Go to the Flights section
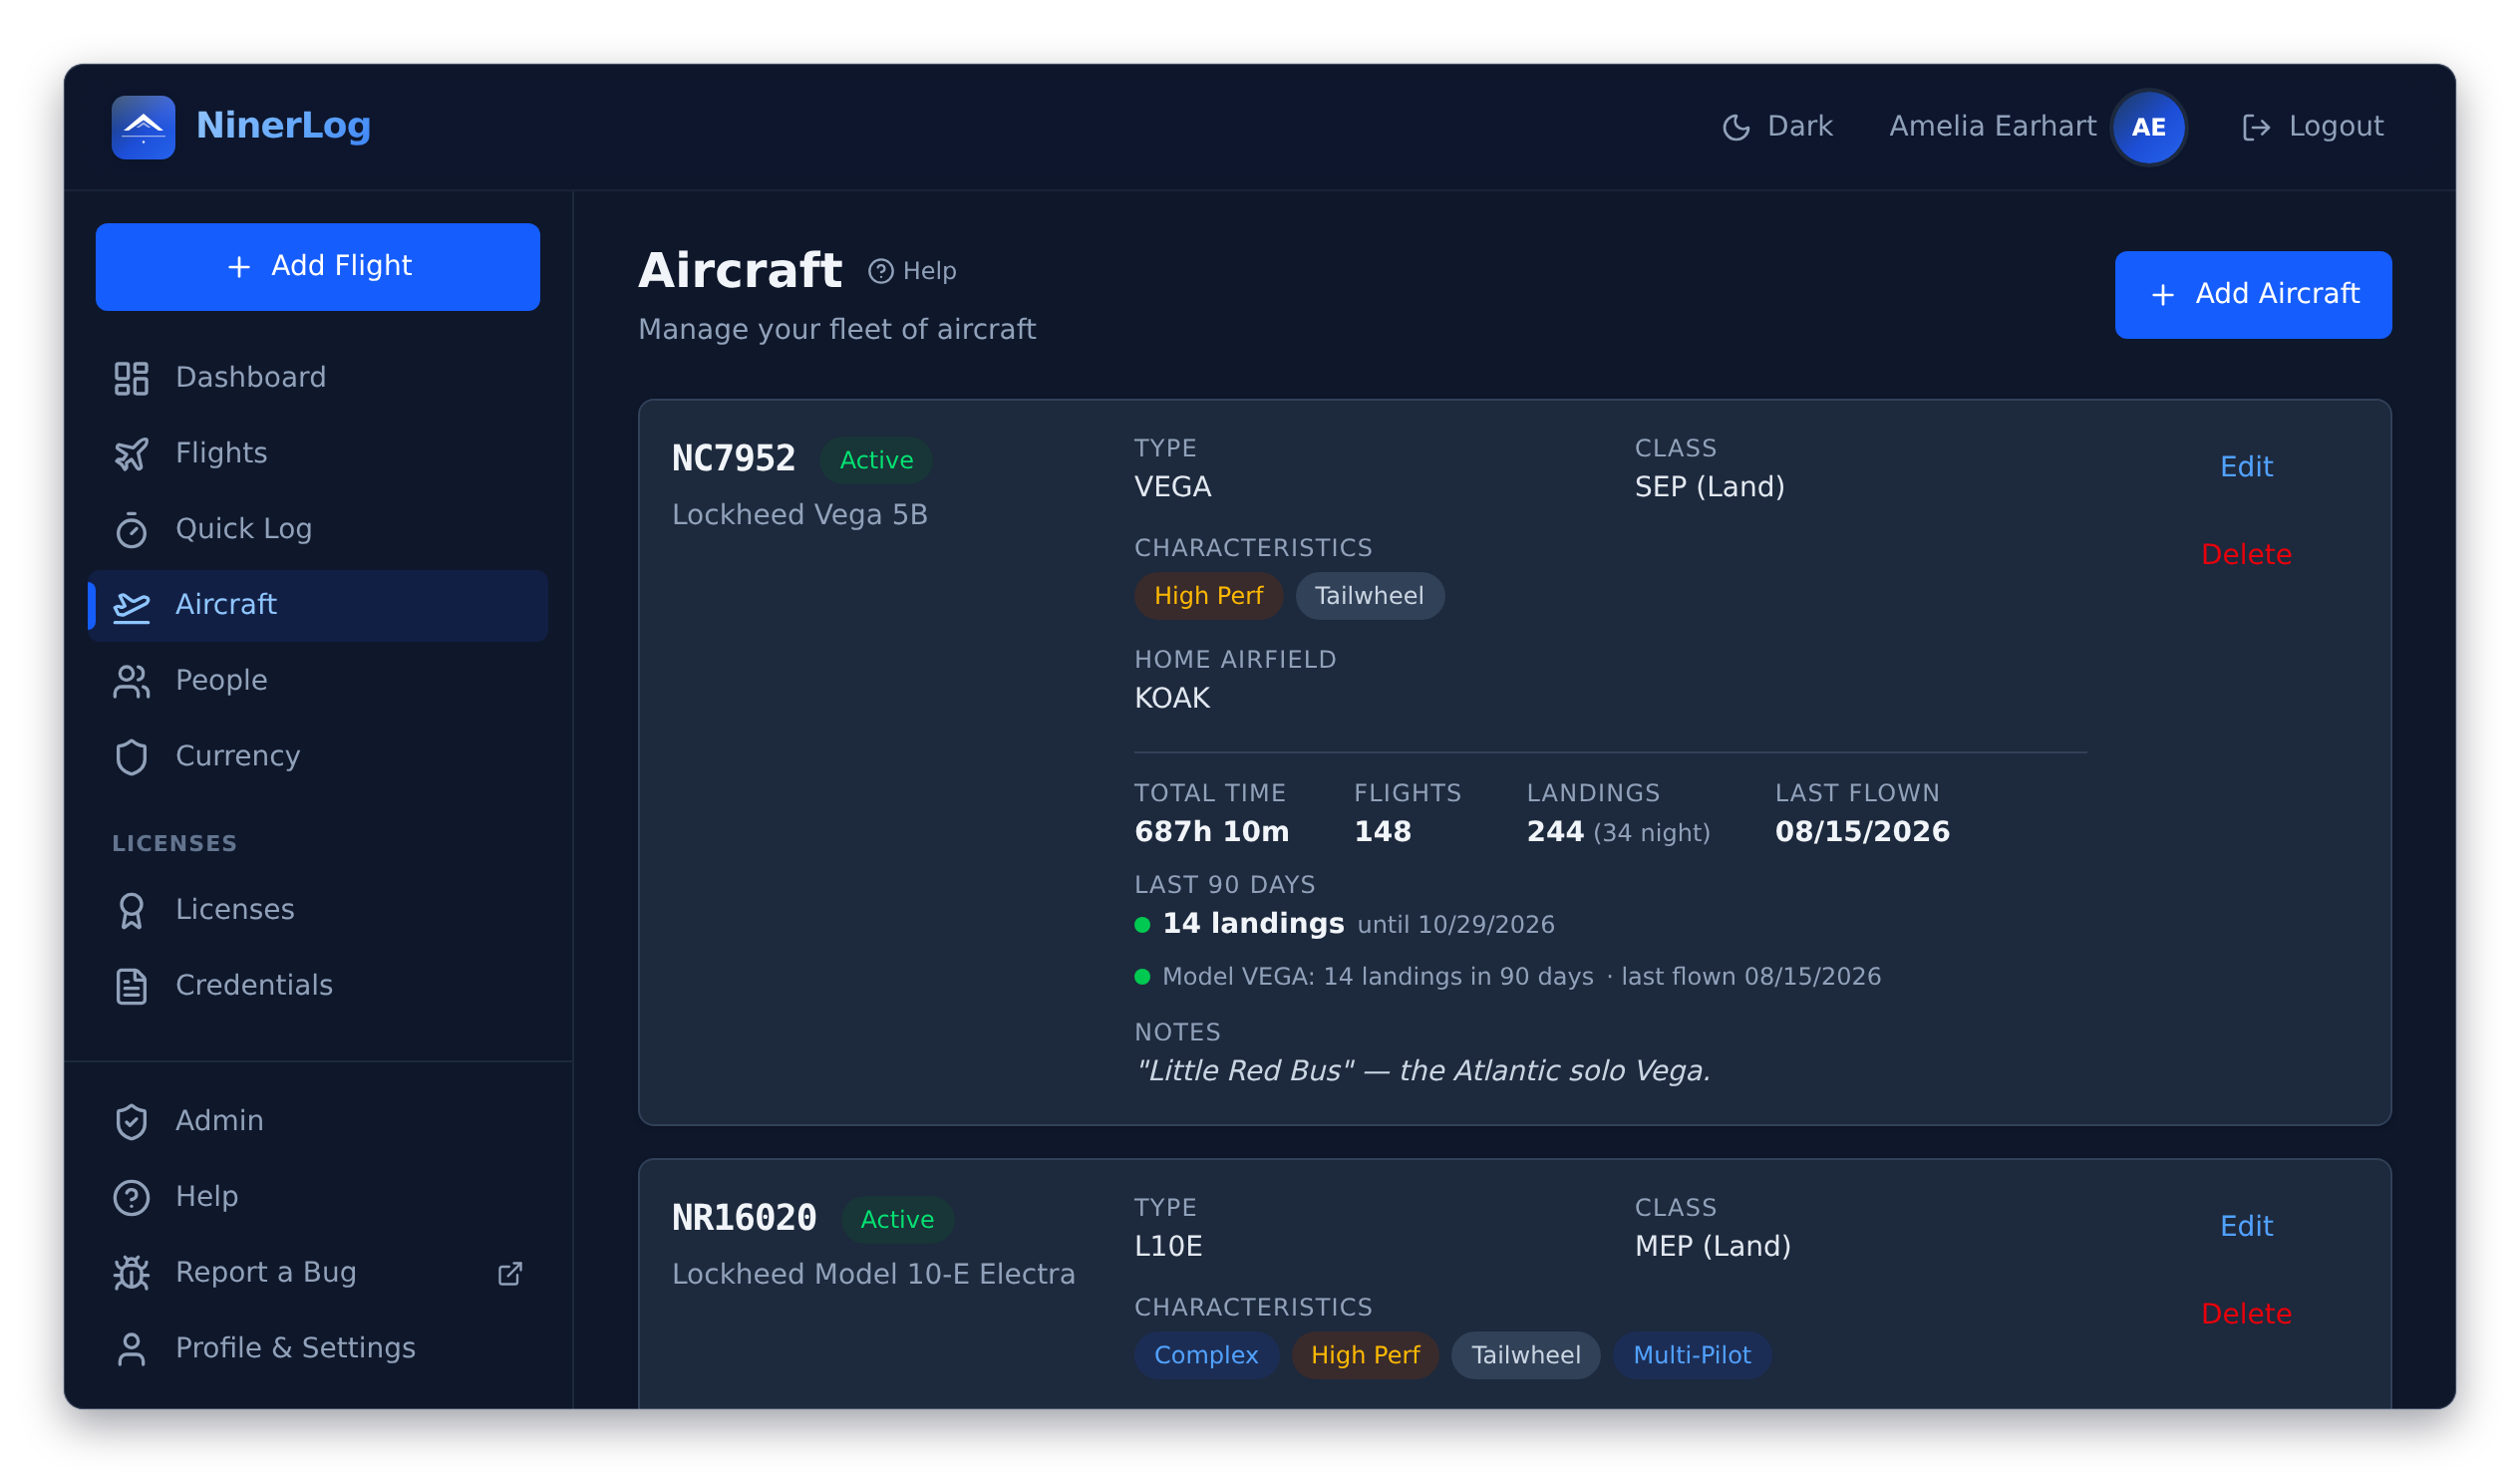This screenshot has width=2520, height=1473. pos(318,454)
